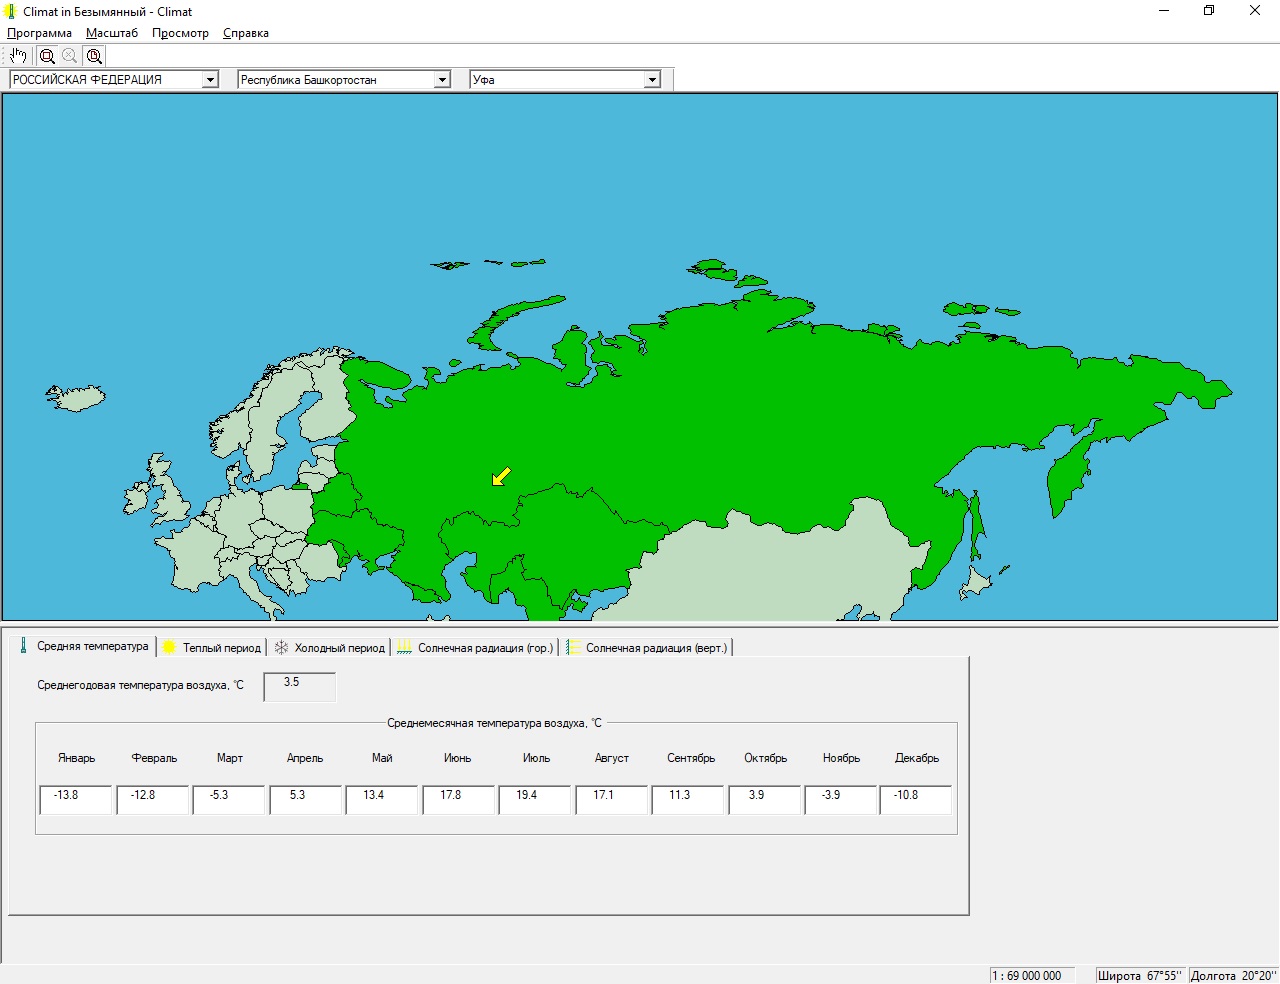Click the yellow arrow marker on the map
This screenshot has height=984, width=1280.
pos(501,476)
